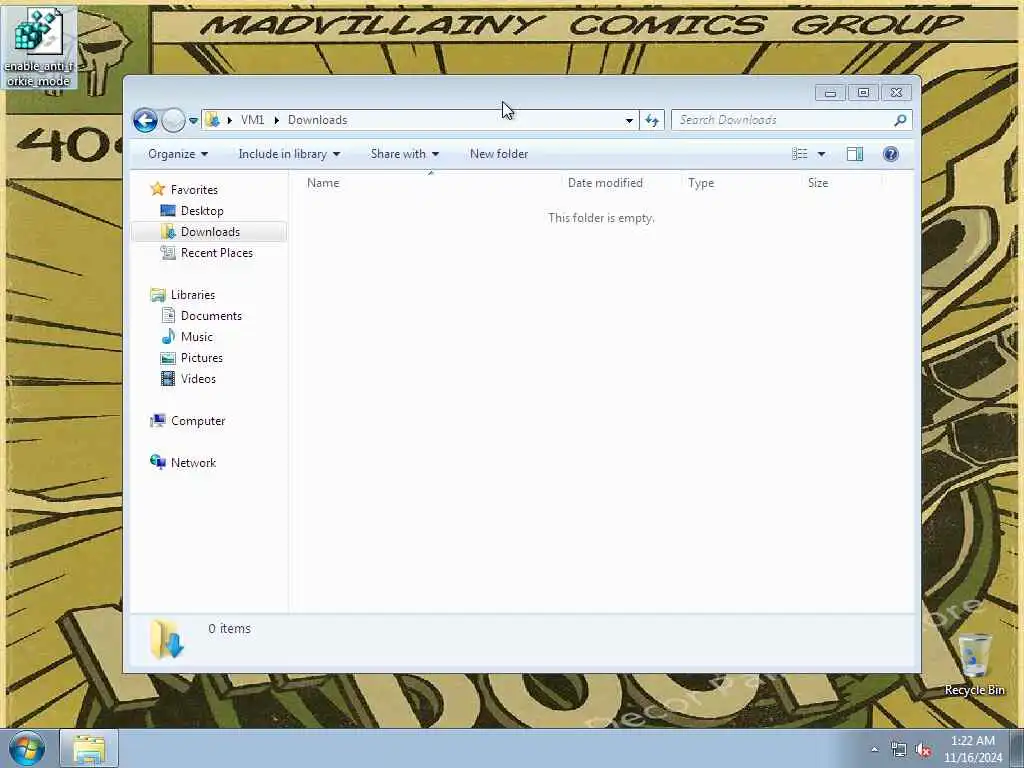Select Network in the navigation pane
This screenshot has height=768, width=1024.
coord(193,463)
